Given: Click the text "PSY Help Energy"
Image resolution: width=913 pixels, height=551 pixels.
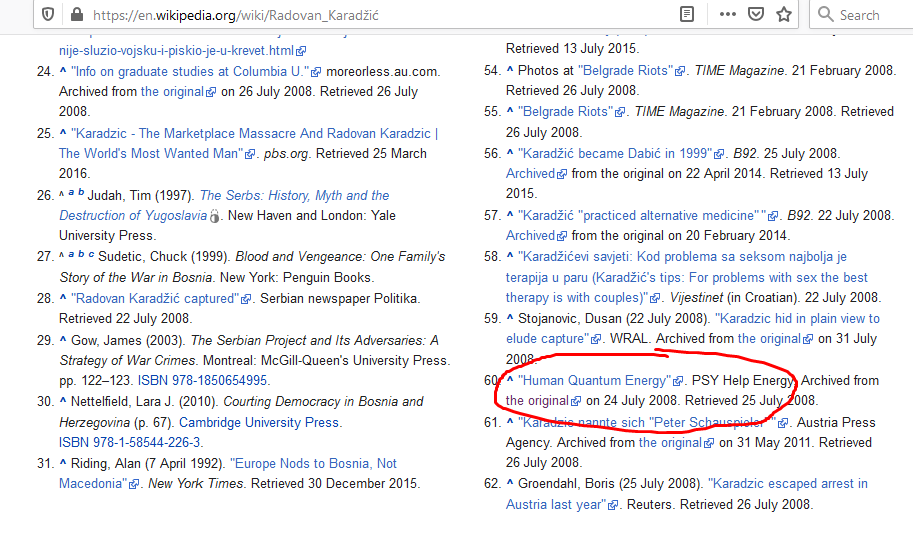Looking at the screenshot, I should click(743, 381).
